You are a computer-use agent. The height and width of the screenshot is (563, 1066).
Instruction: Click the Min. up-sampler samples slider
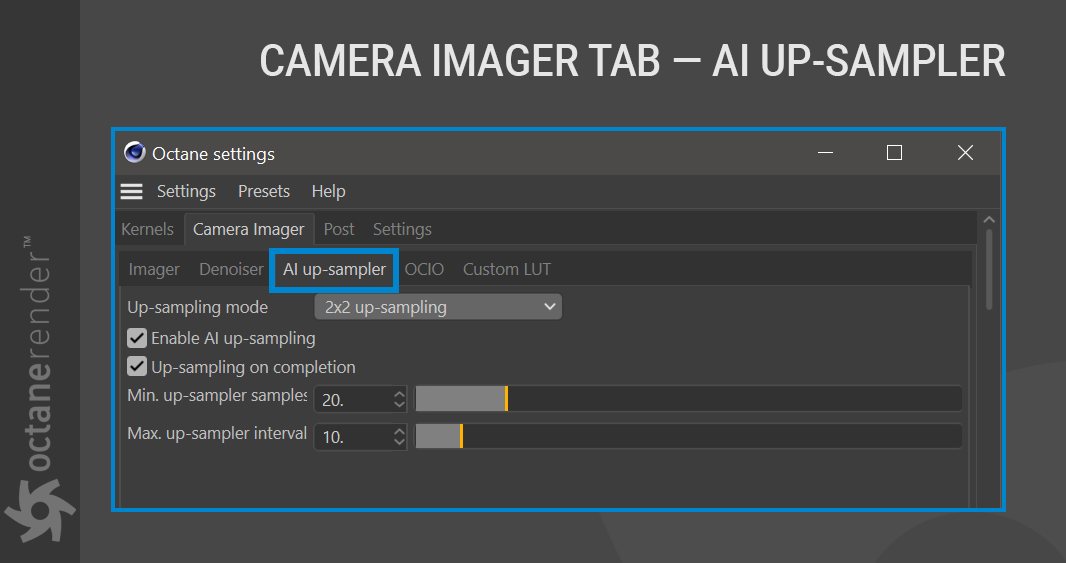pos(688,399)
